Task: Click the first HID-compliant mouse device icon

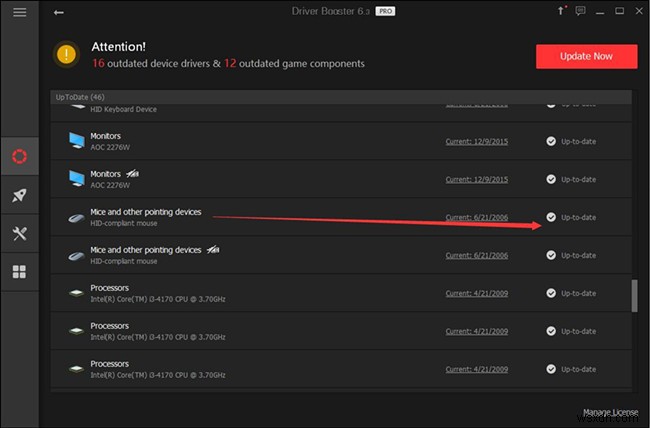Action: point(77,217)
